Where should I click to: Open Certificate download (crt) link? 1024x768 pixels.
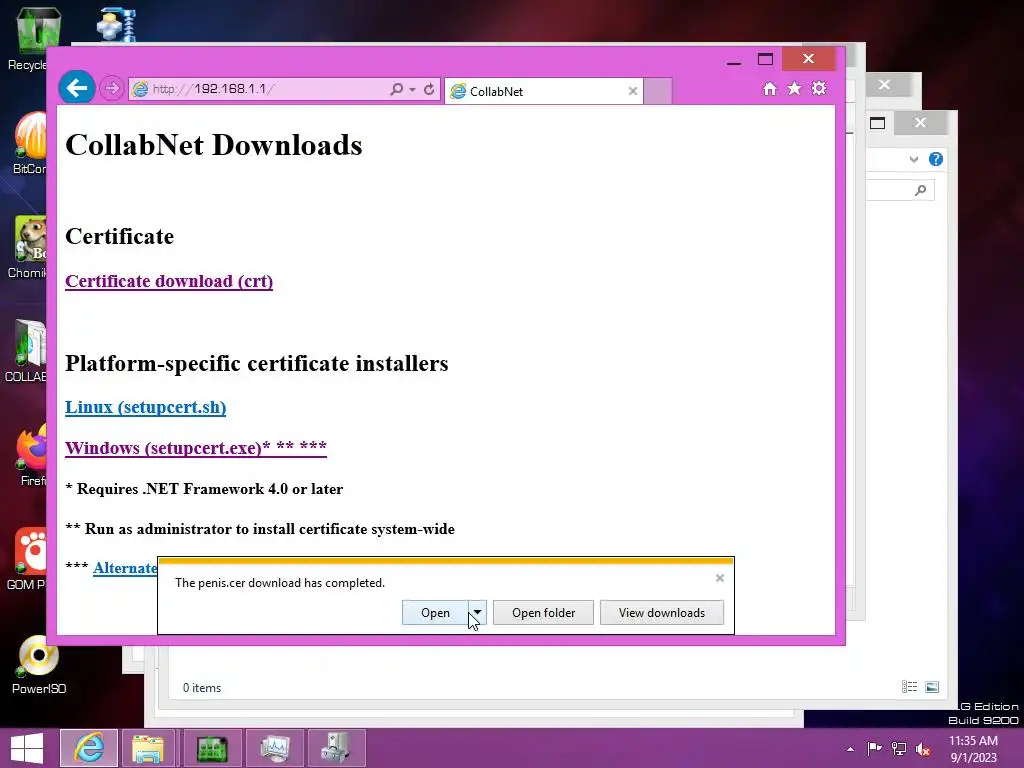[169, 281]
